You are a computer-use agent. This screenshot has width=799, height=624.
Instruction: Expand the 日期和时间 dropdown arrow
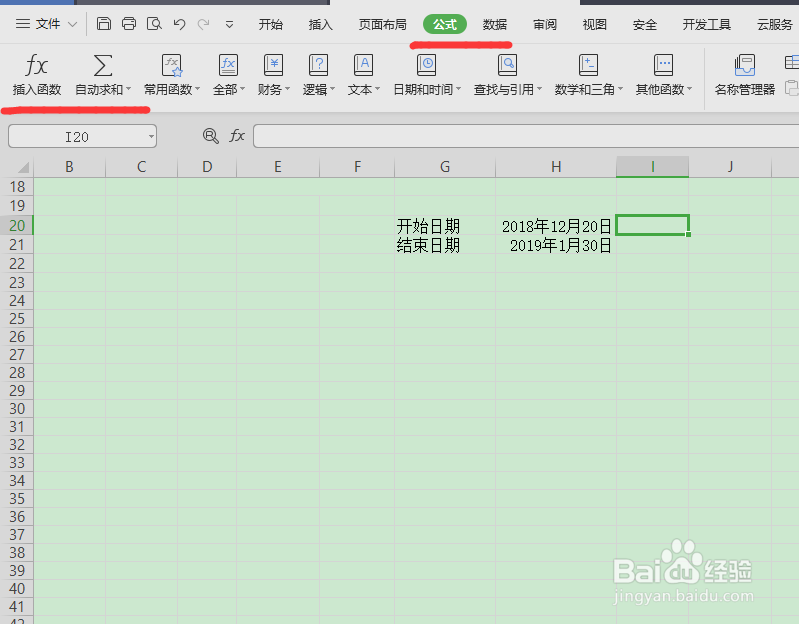click(459, 89)
